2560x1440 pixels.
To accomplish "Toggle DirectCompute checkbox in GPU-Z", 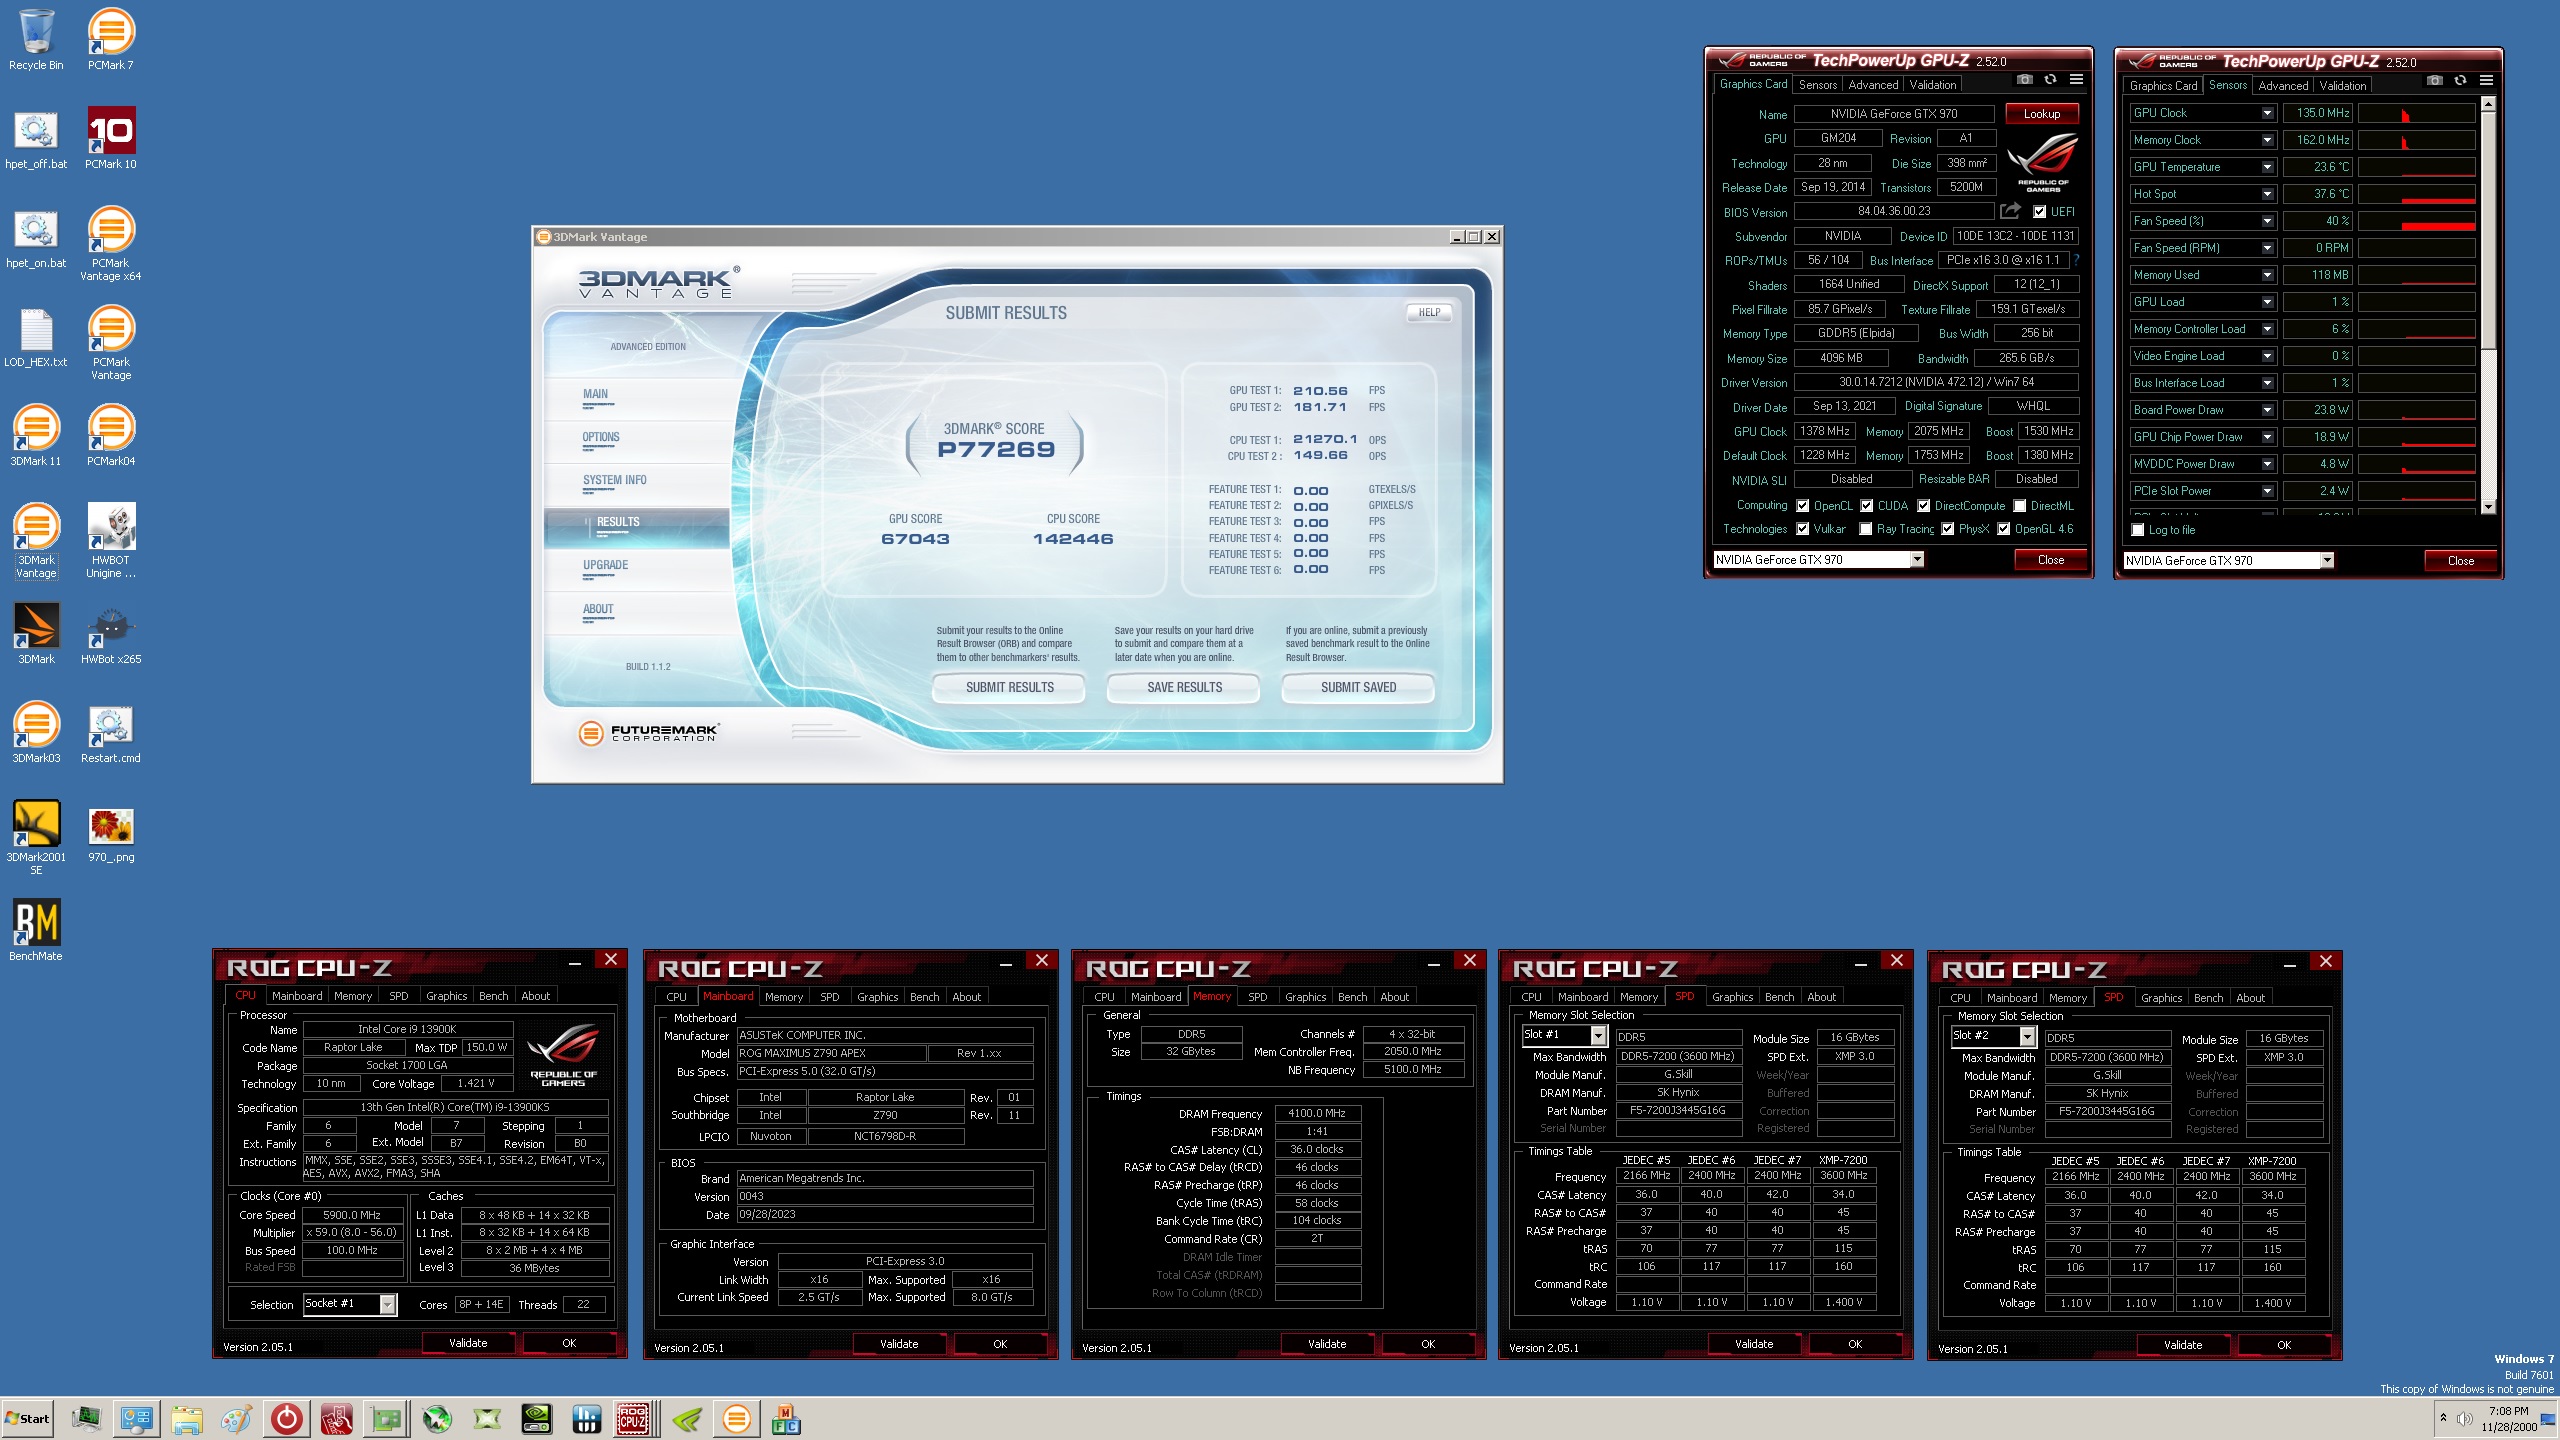I will point(1923,505).
